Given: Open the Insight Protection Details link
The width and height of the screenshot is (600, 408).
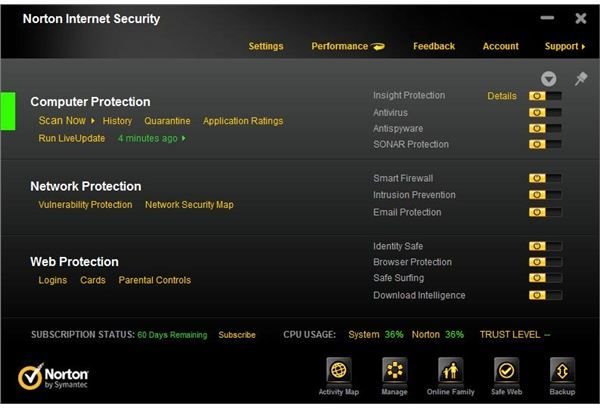Looking at the screenshot, I should tap(502, 96).
